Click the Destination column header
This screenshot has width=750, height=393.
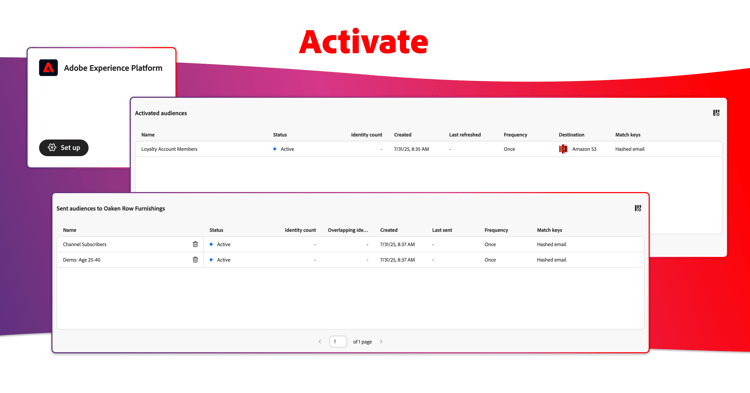tap(572, 135)
